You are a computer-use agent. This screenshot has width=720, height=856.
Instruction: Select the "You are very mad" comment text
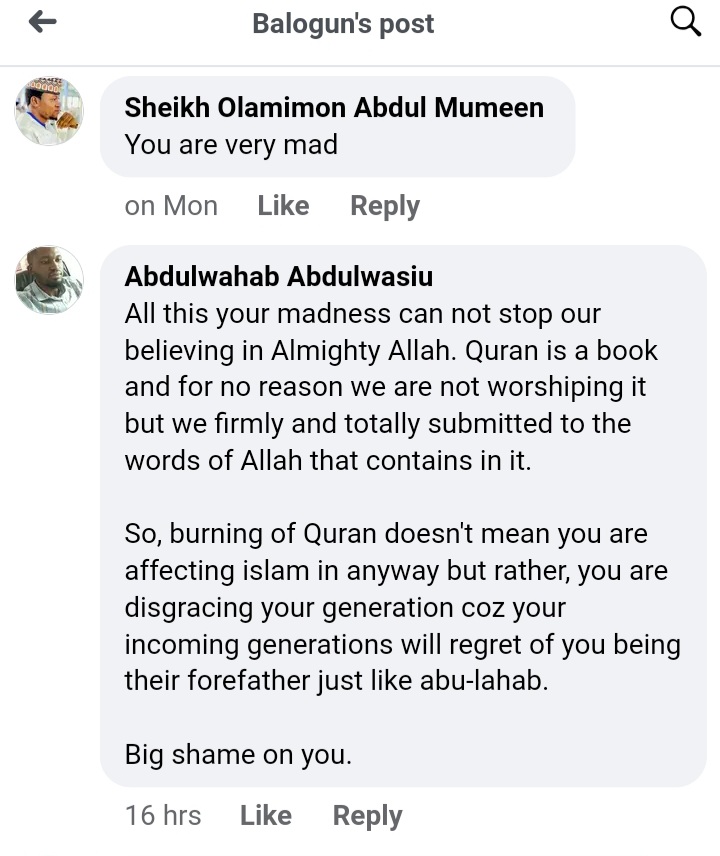231,145
